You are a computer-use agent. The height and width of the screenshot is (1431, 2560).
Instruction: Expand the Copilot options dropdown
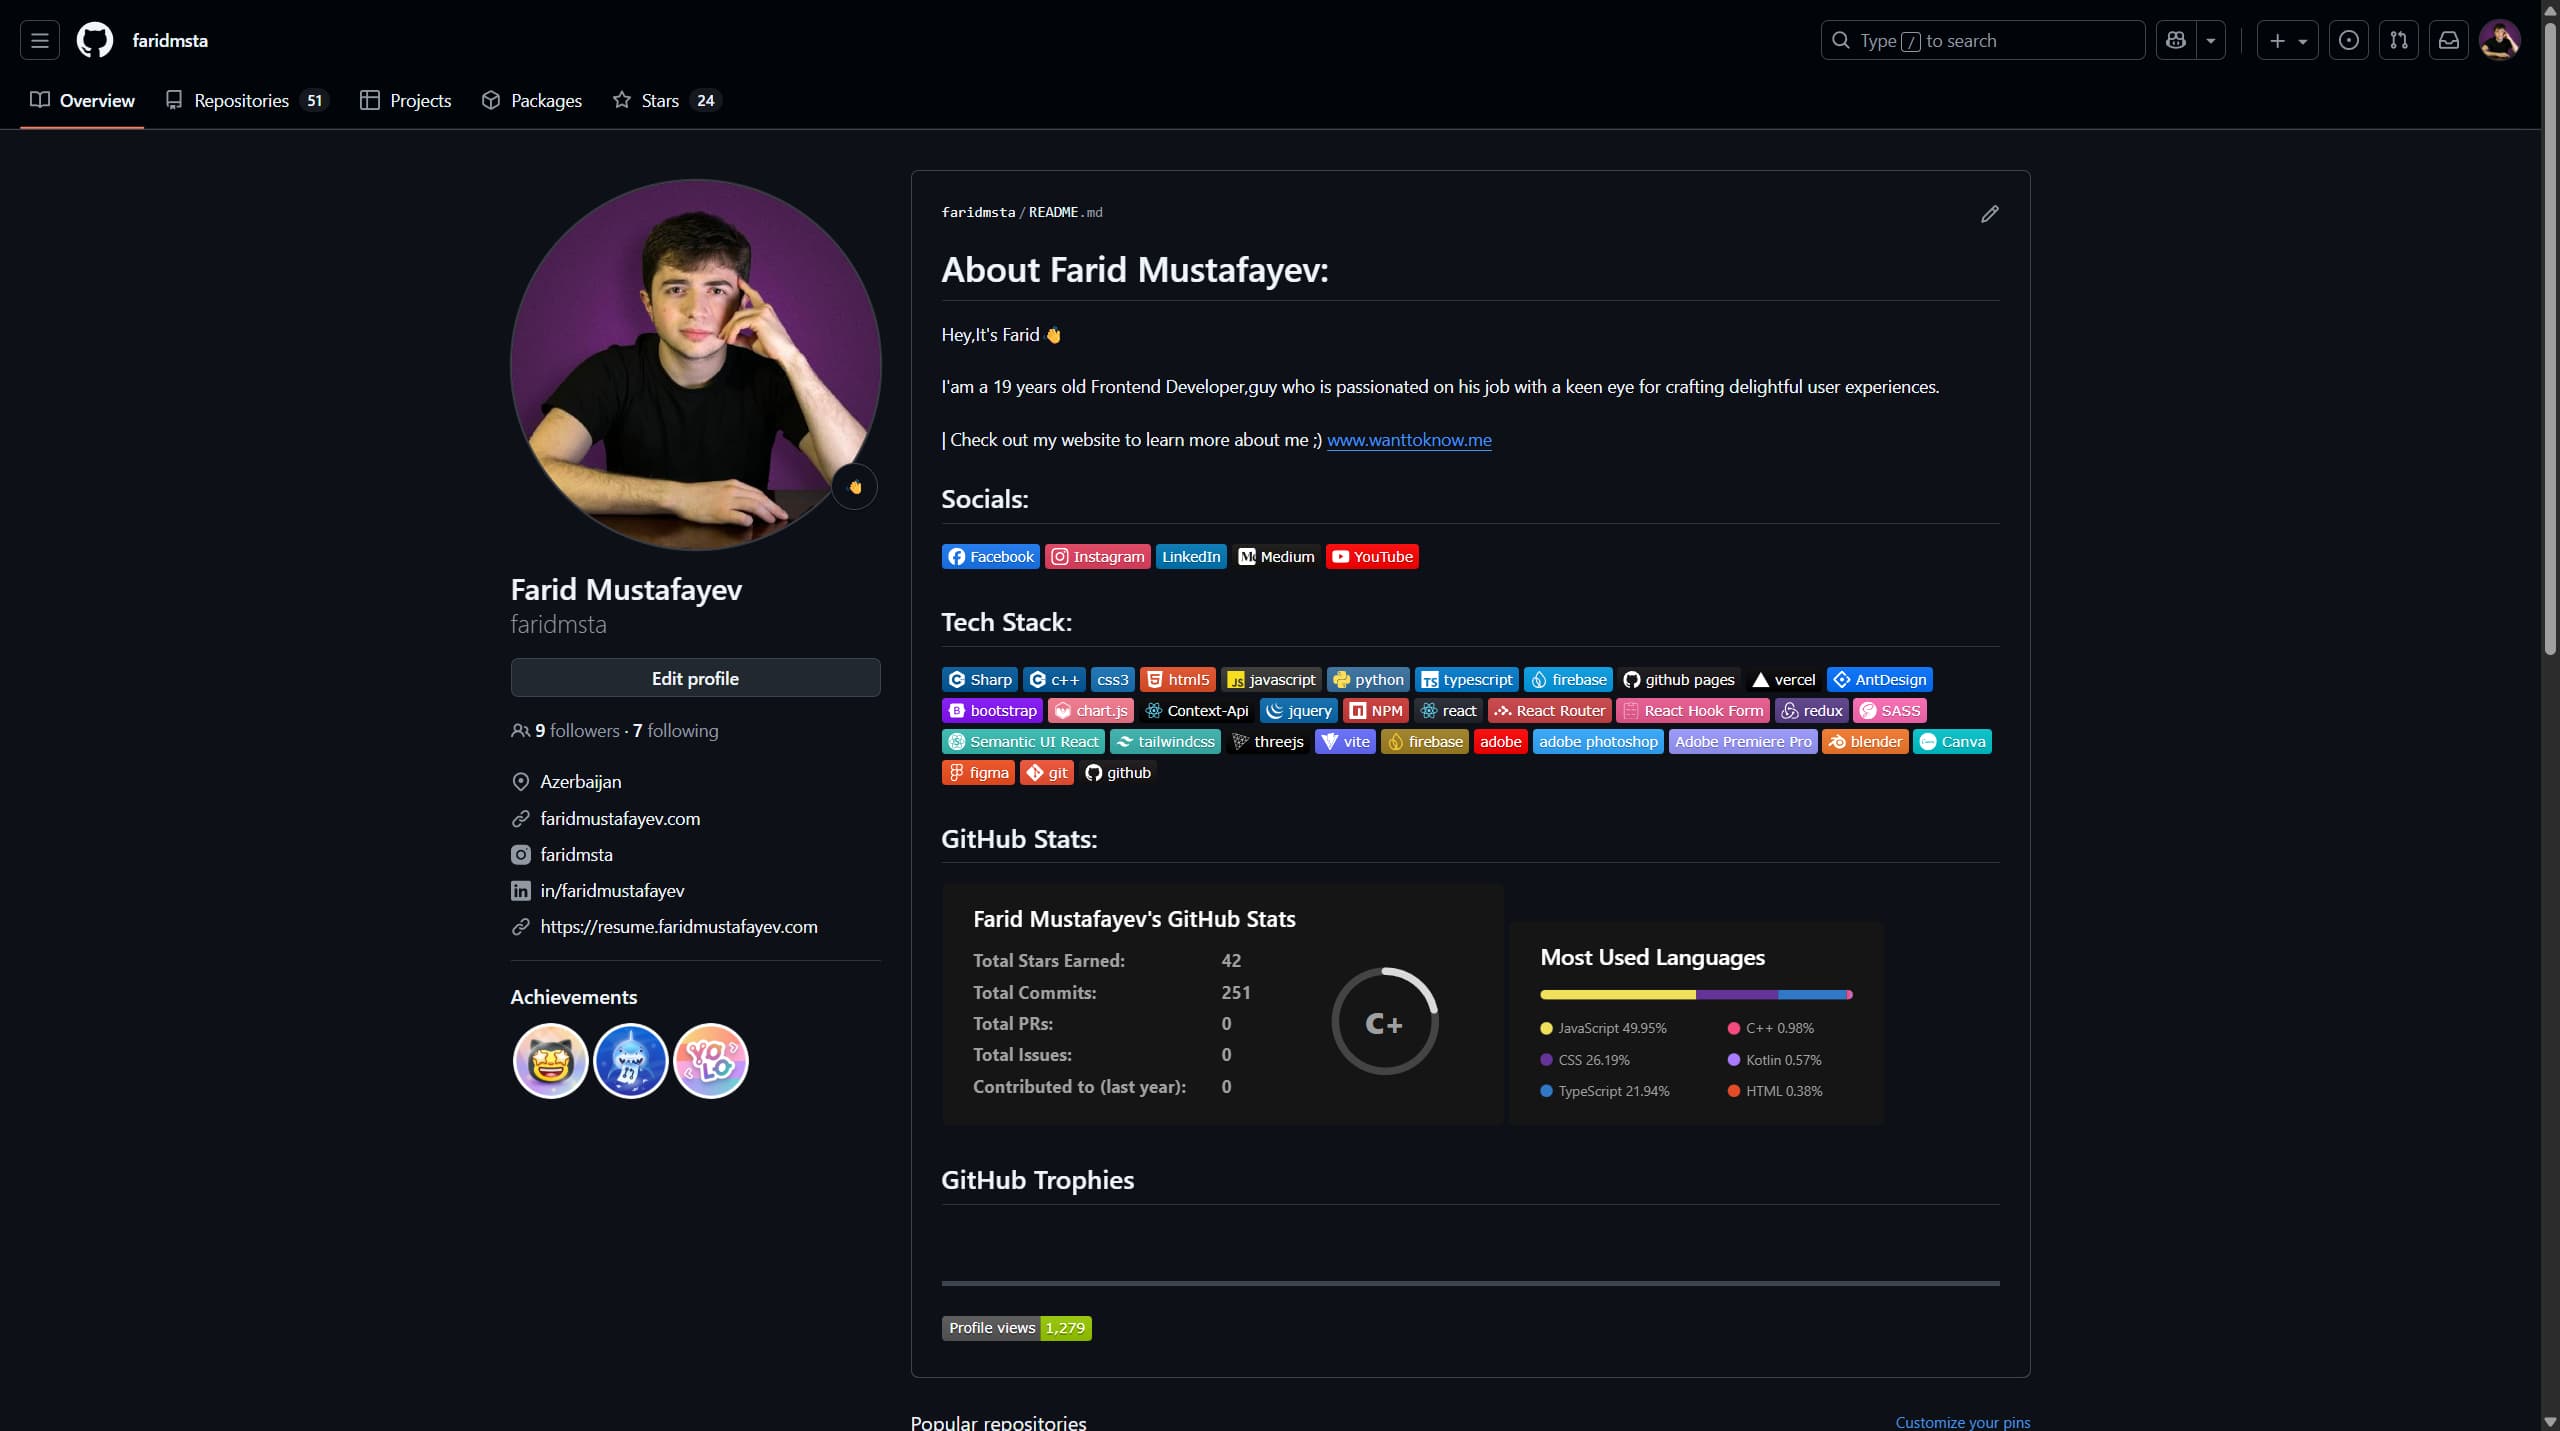coord(2210,40)
